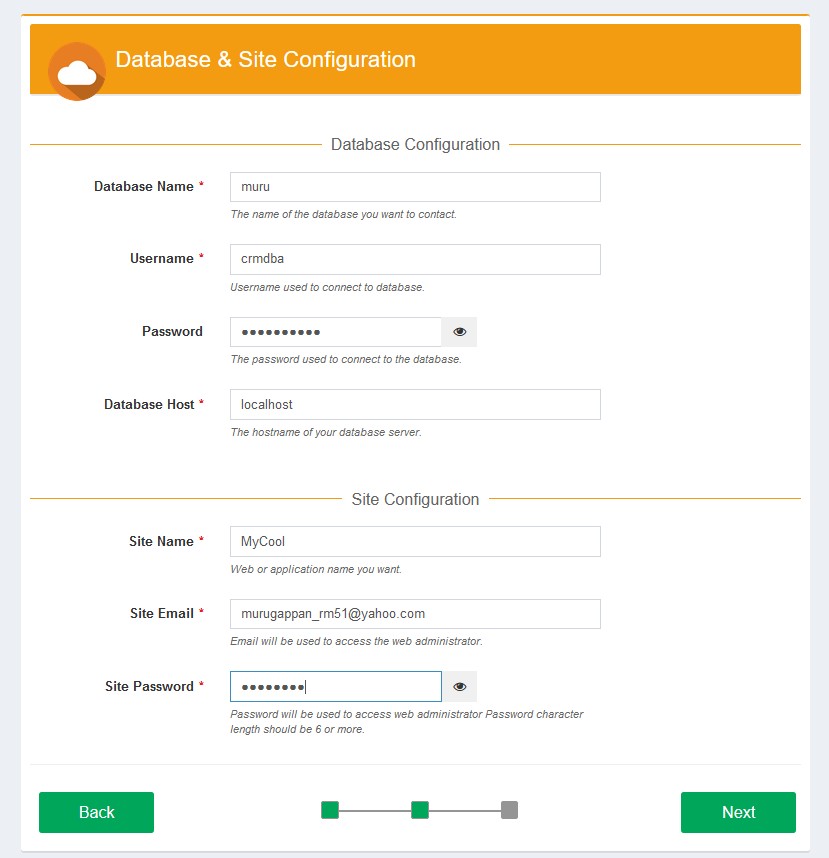This screenshot has width=829, height=858.
Task: Click the 'Database Name' label
Action: [144, 187]
